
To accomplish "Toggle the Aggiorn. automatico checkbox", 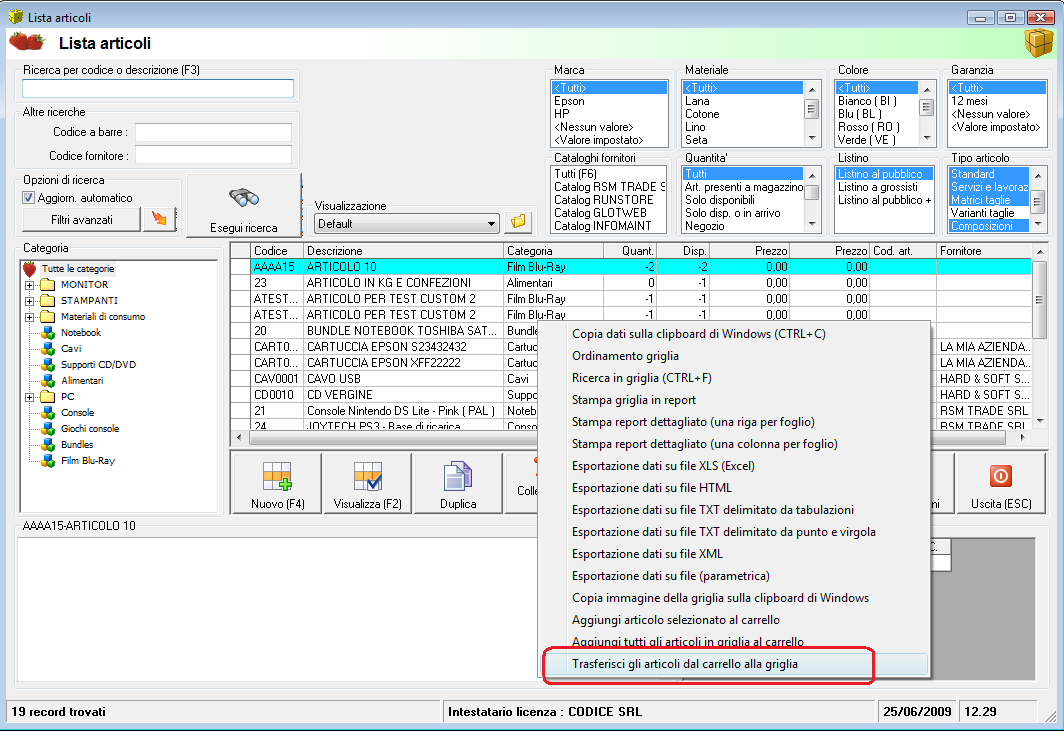I will coord(28,198).
